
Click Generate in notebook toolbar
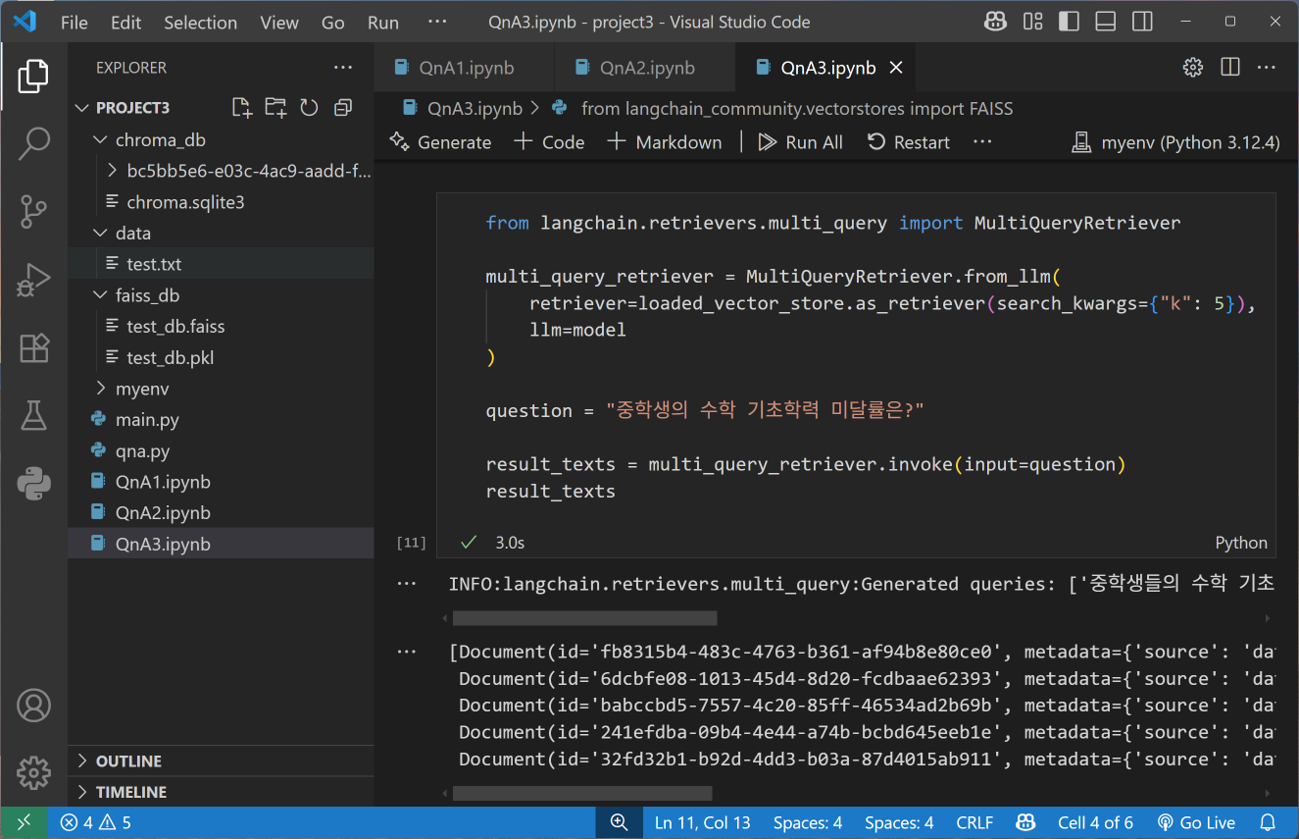(441, 142)
